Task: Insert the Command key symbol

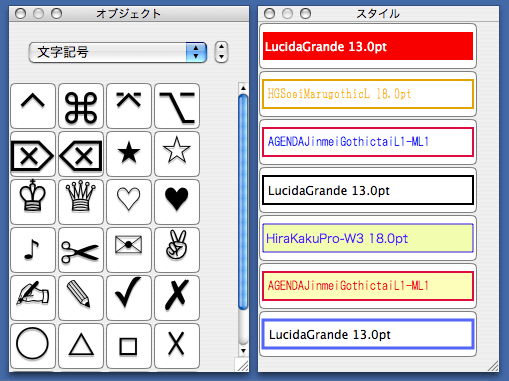Action: point(81,106)
